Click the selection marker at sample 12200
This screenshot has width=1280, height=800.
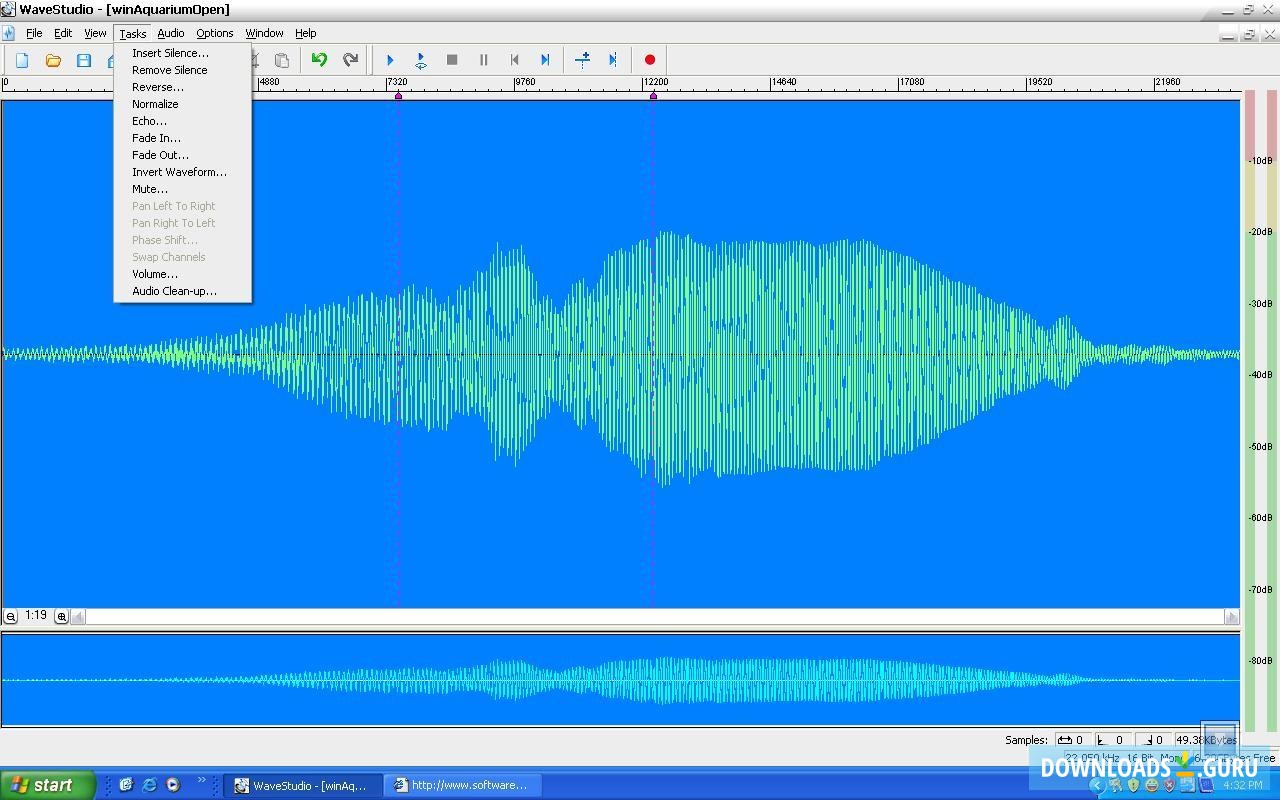[x=653, y=95]
